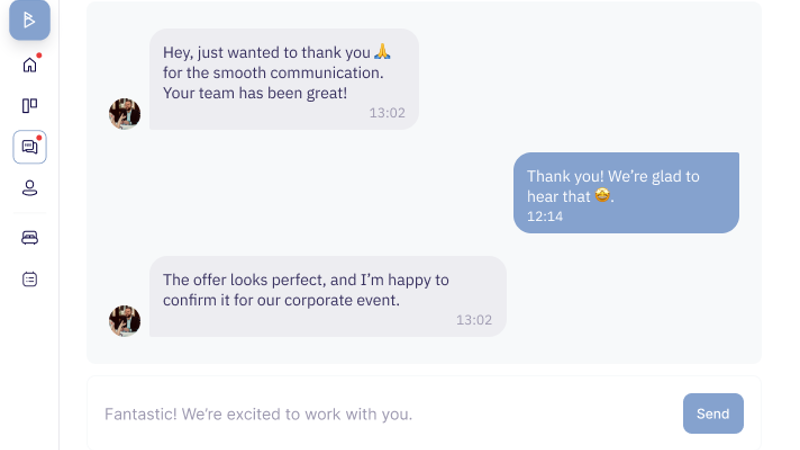Viewport: 800px width, 450px height.
Task: Click the smiling emoji in the reply
Action: coord(602,196)
